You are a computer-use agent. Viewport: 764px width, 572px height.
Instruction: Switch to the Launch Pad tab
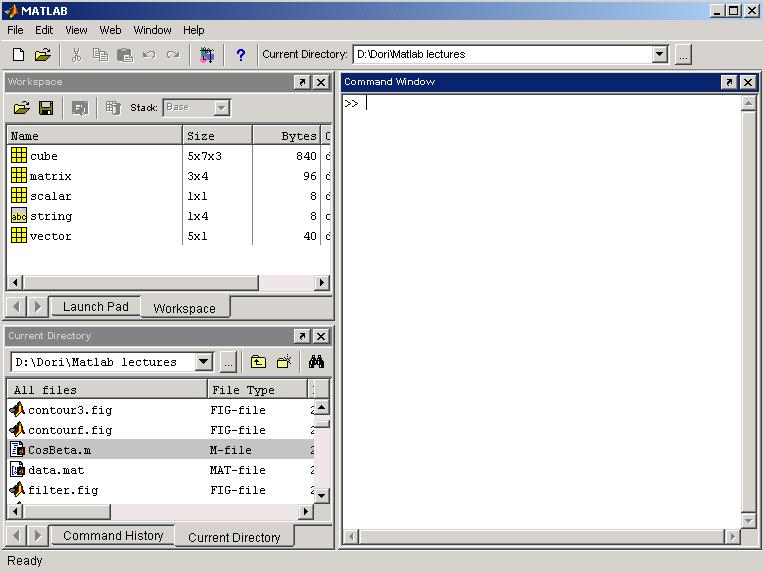[96, 306]
